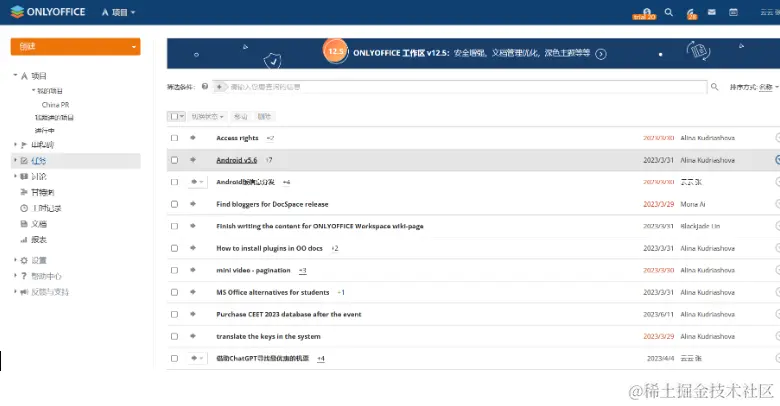Viewport: 780px width, 406px height.
Task: Open 里程碑 in the sidebar
Action: click(42, 145)
